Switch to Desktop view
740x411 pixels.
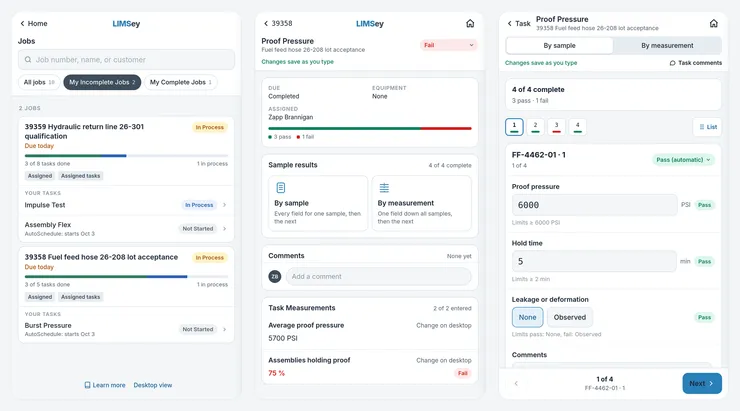153,385
